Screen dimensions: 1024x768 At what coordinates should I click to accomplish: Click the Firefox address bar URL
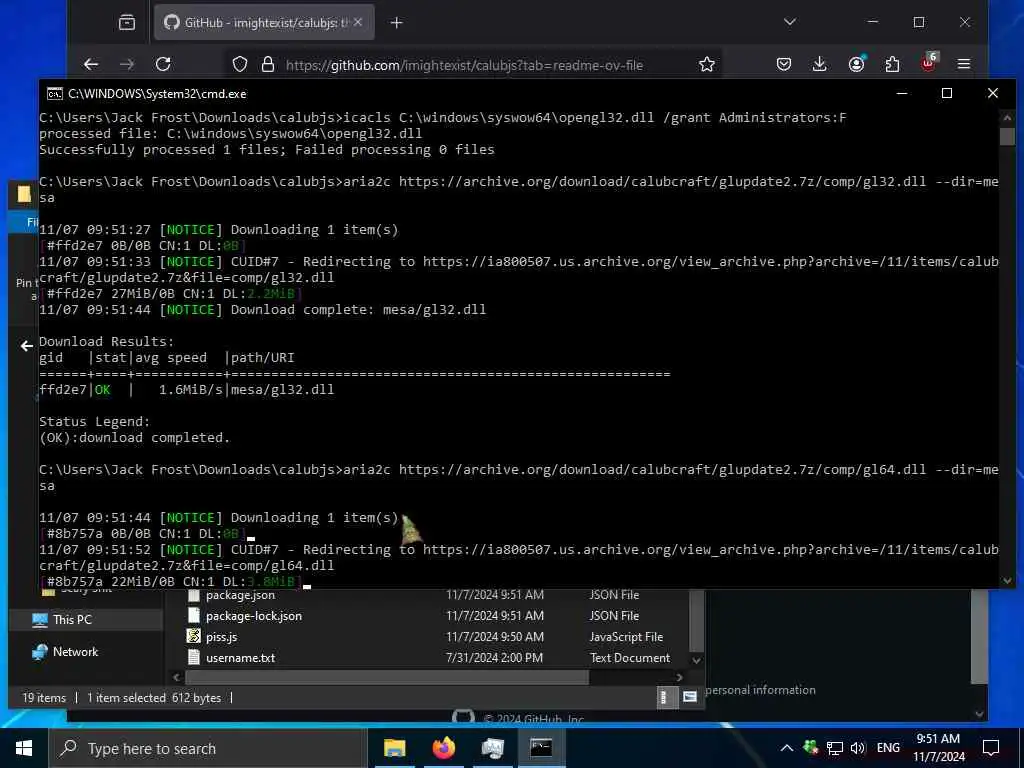click(464, 65)
